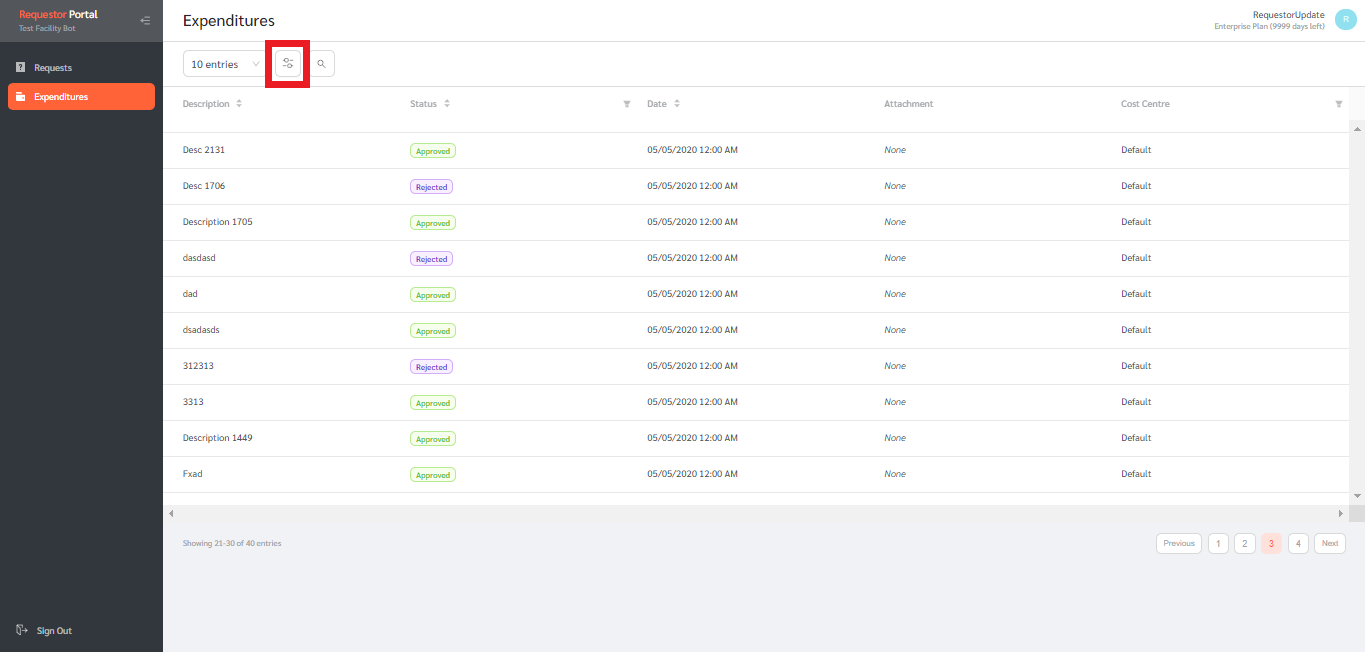
Task: Select row Desc 2131
Action: click(x=756, y=150)
